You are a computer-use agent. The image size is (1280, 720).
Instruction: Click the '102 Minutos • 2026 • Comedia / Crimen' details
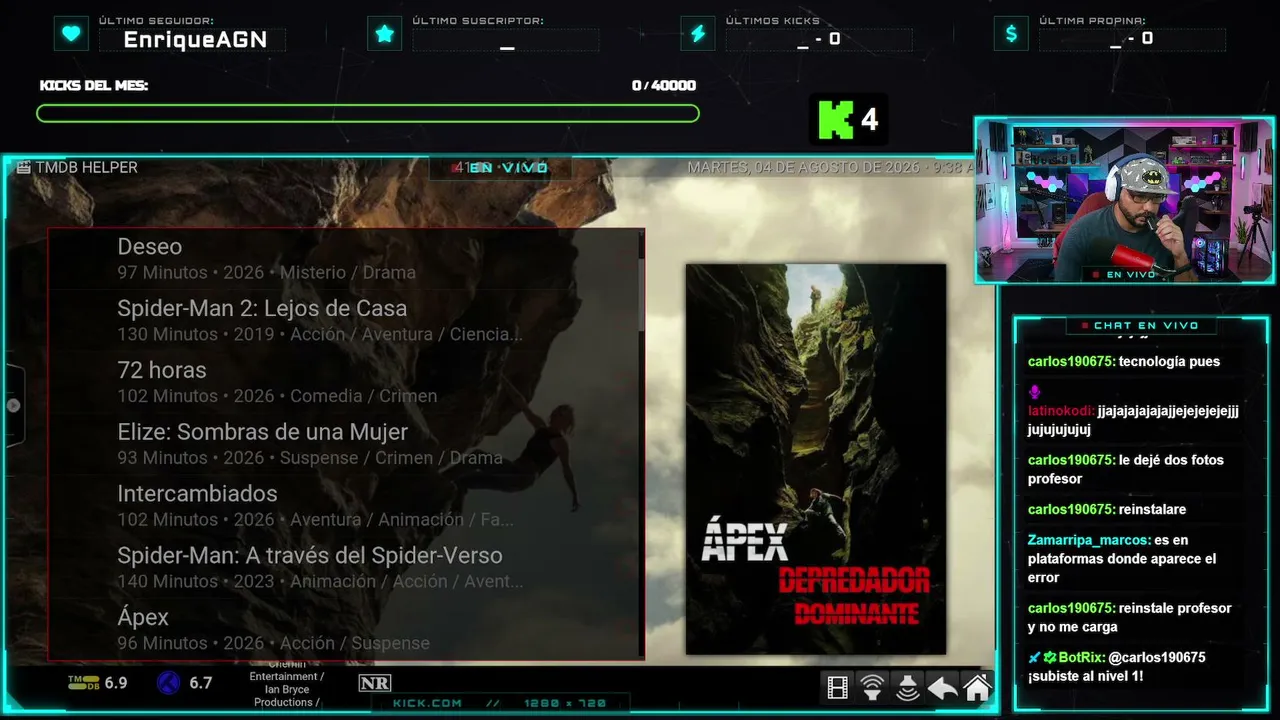tap(277, 397)
